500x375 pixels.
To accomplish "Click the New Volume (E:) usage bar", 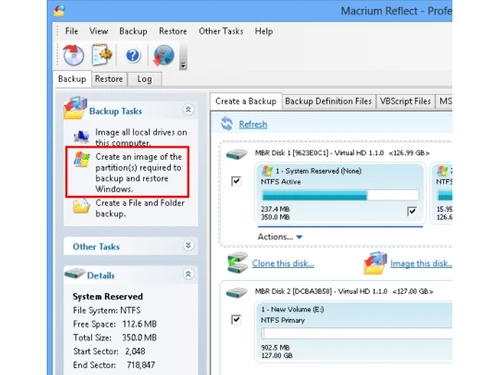I will pos(357,333).
